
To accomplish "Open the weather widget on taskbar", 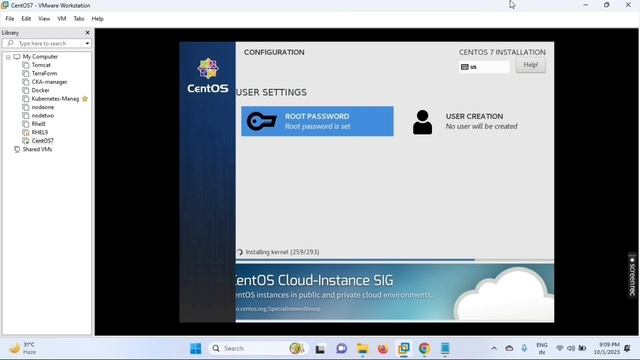I will 23,349.
